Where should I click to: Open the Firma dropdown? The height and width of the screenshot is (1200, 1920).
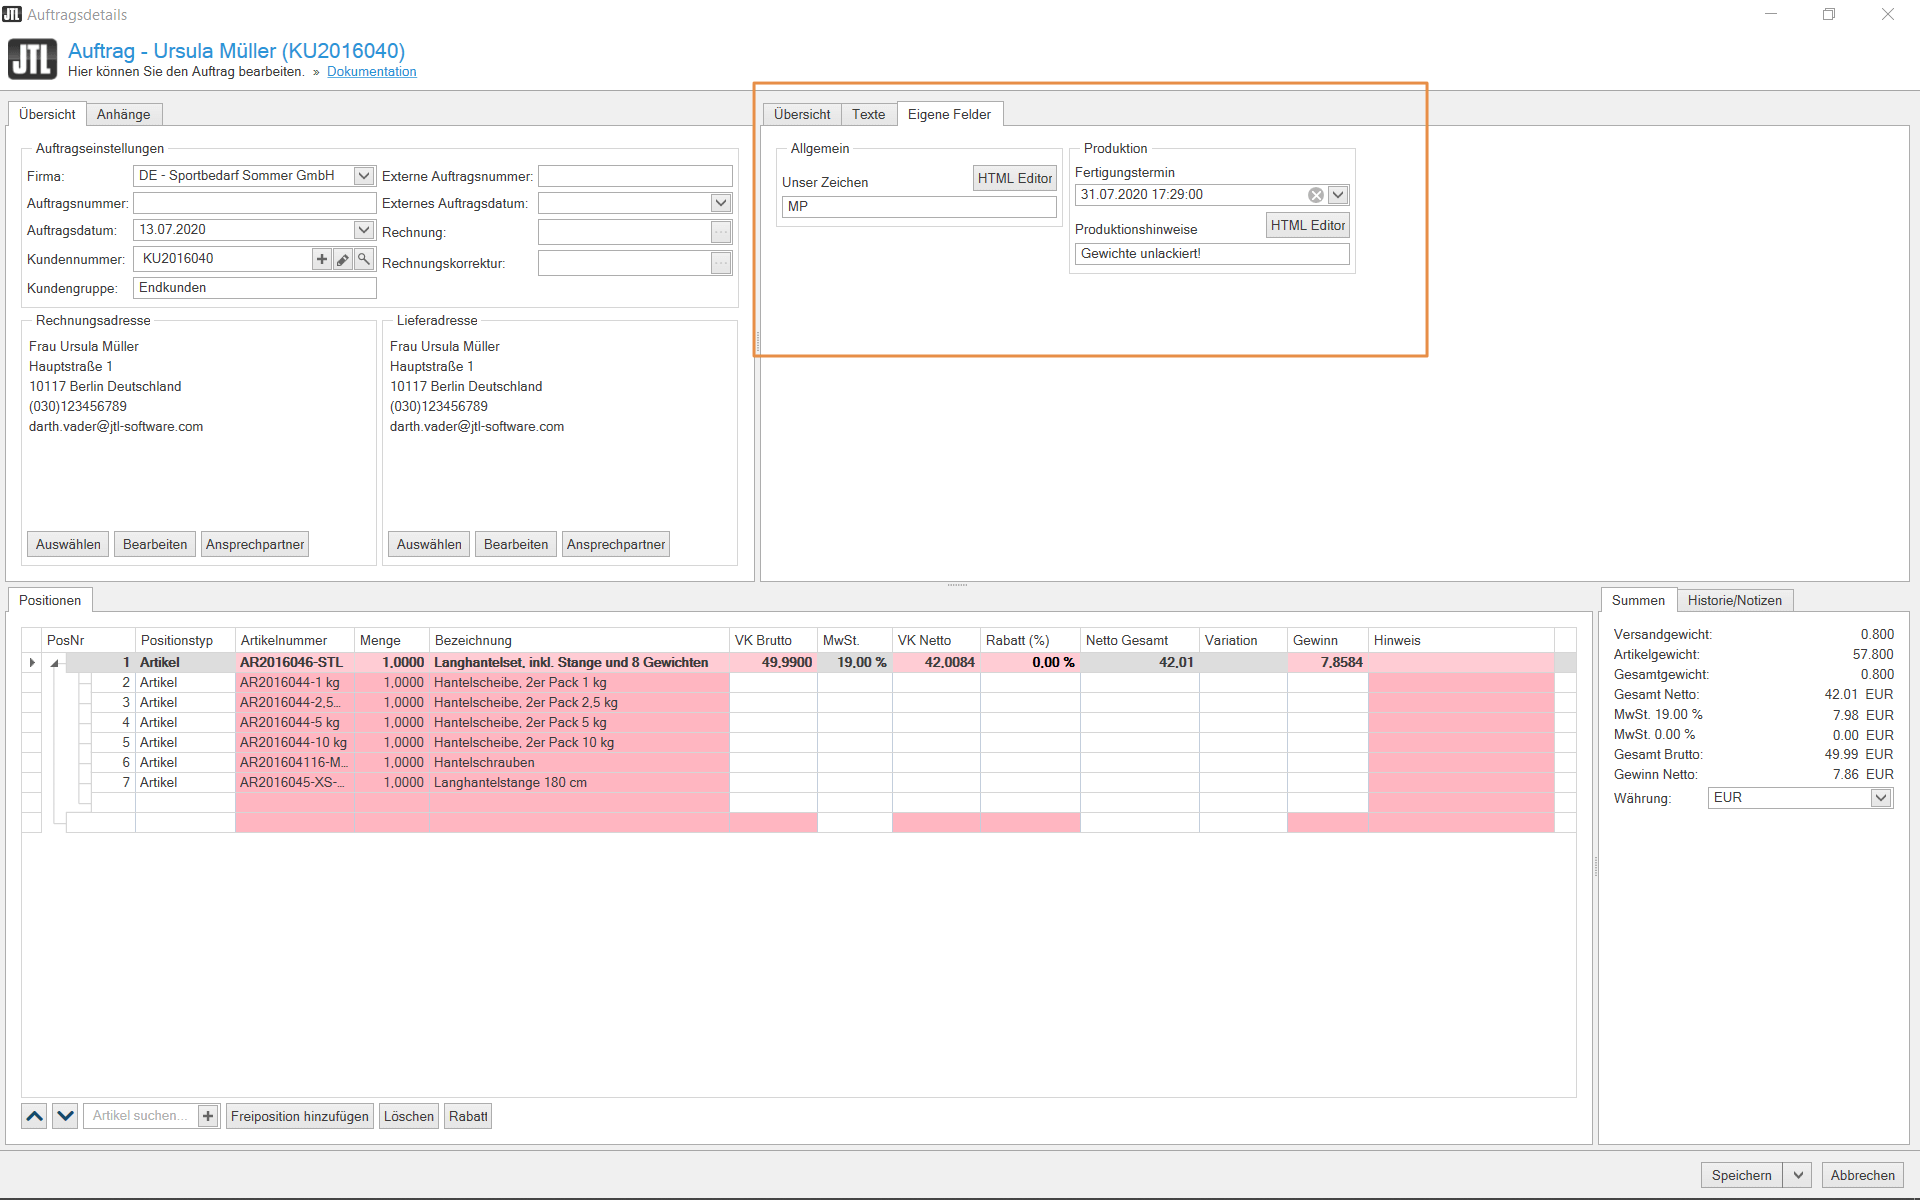point(364,176)
